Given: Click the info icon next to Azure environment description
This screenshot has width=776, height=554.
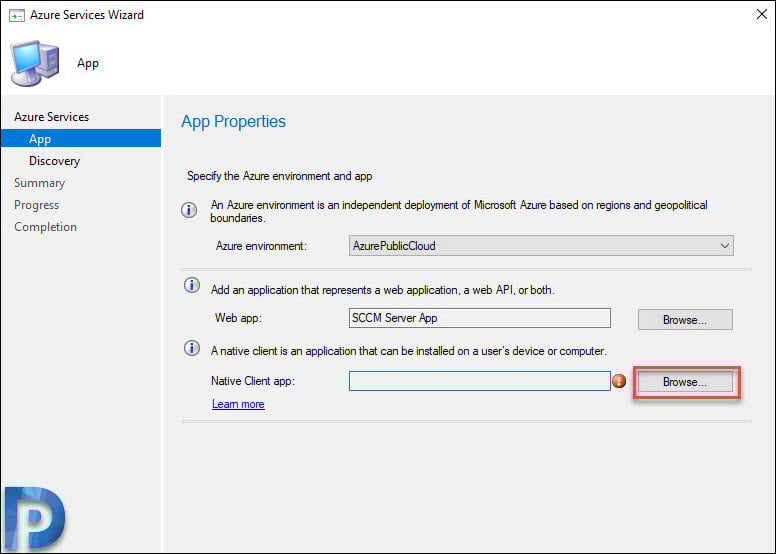Looking at the screenshot, I should [189, 210].
